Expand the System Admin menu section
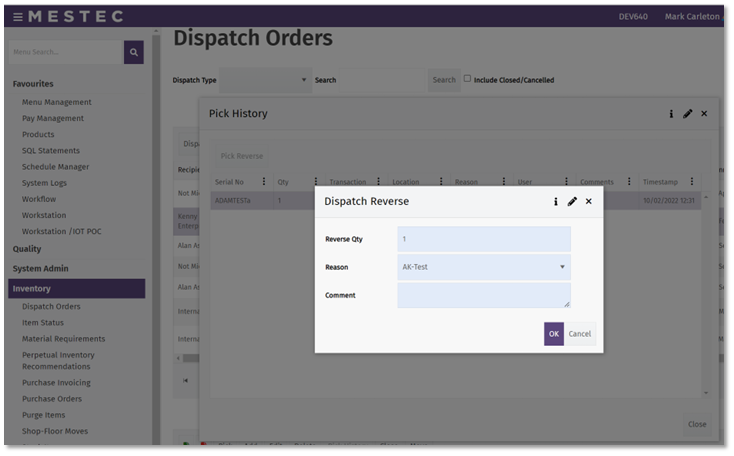The height and width of the screenshot is (456, 734). coord(40,269)
